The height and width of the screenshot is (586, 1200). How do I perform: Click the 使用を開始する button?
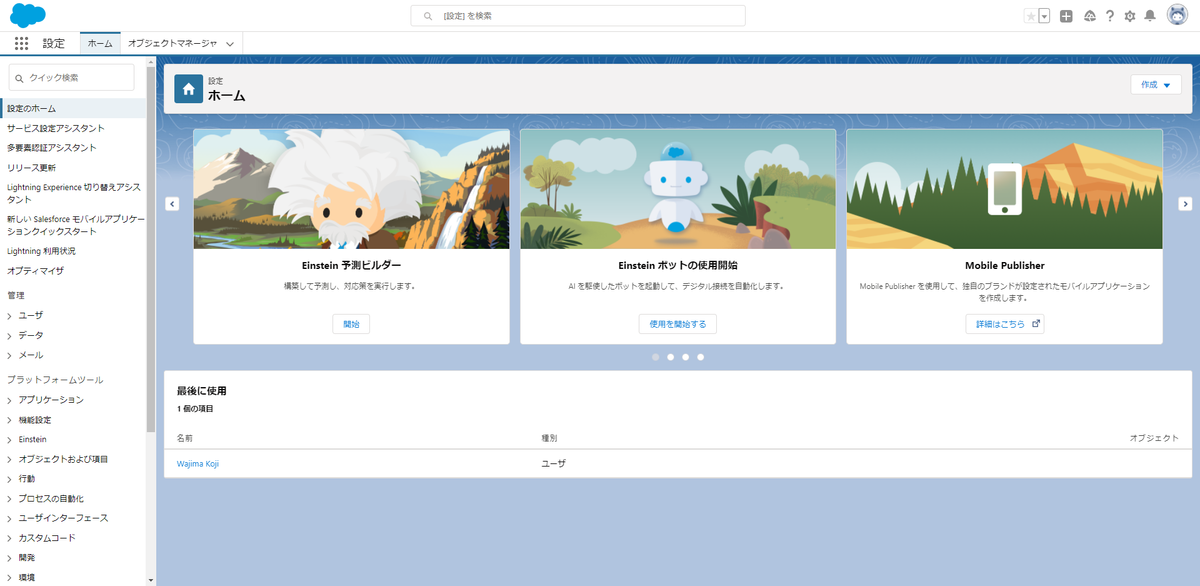(x=678, y=324)
